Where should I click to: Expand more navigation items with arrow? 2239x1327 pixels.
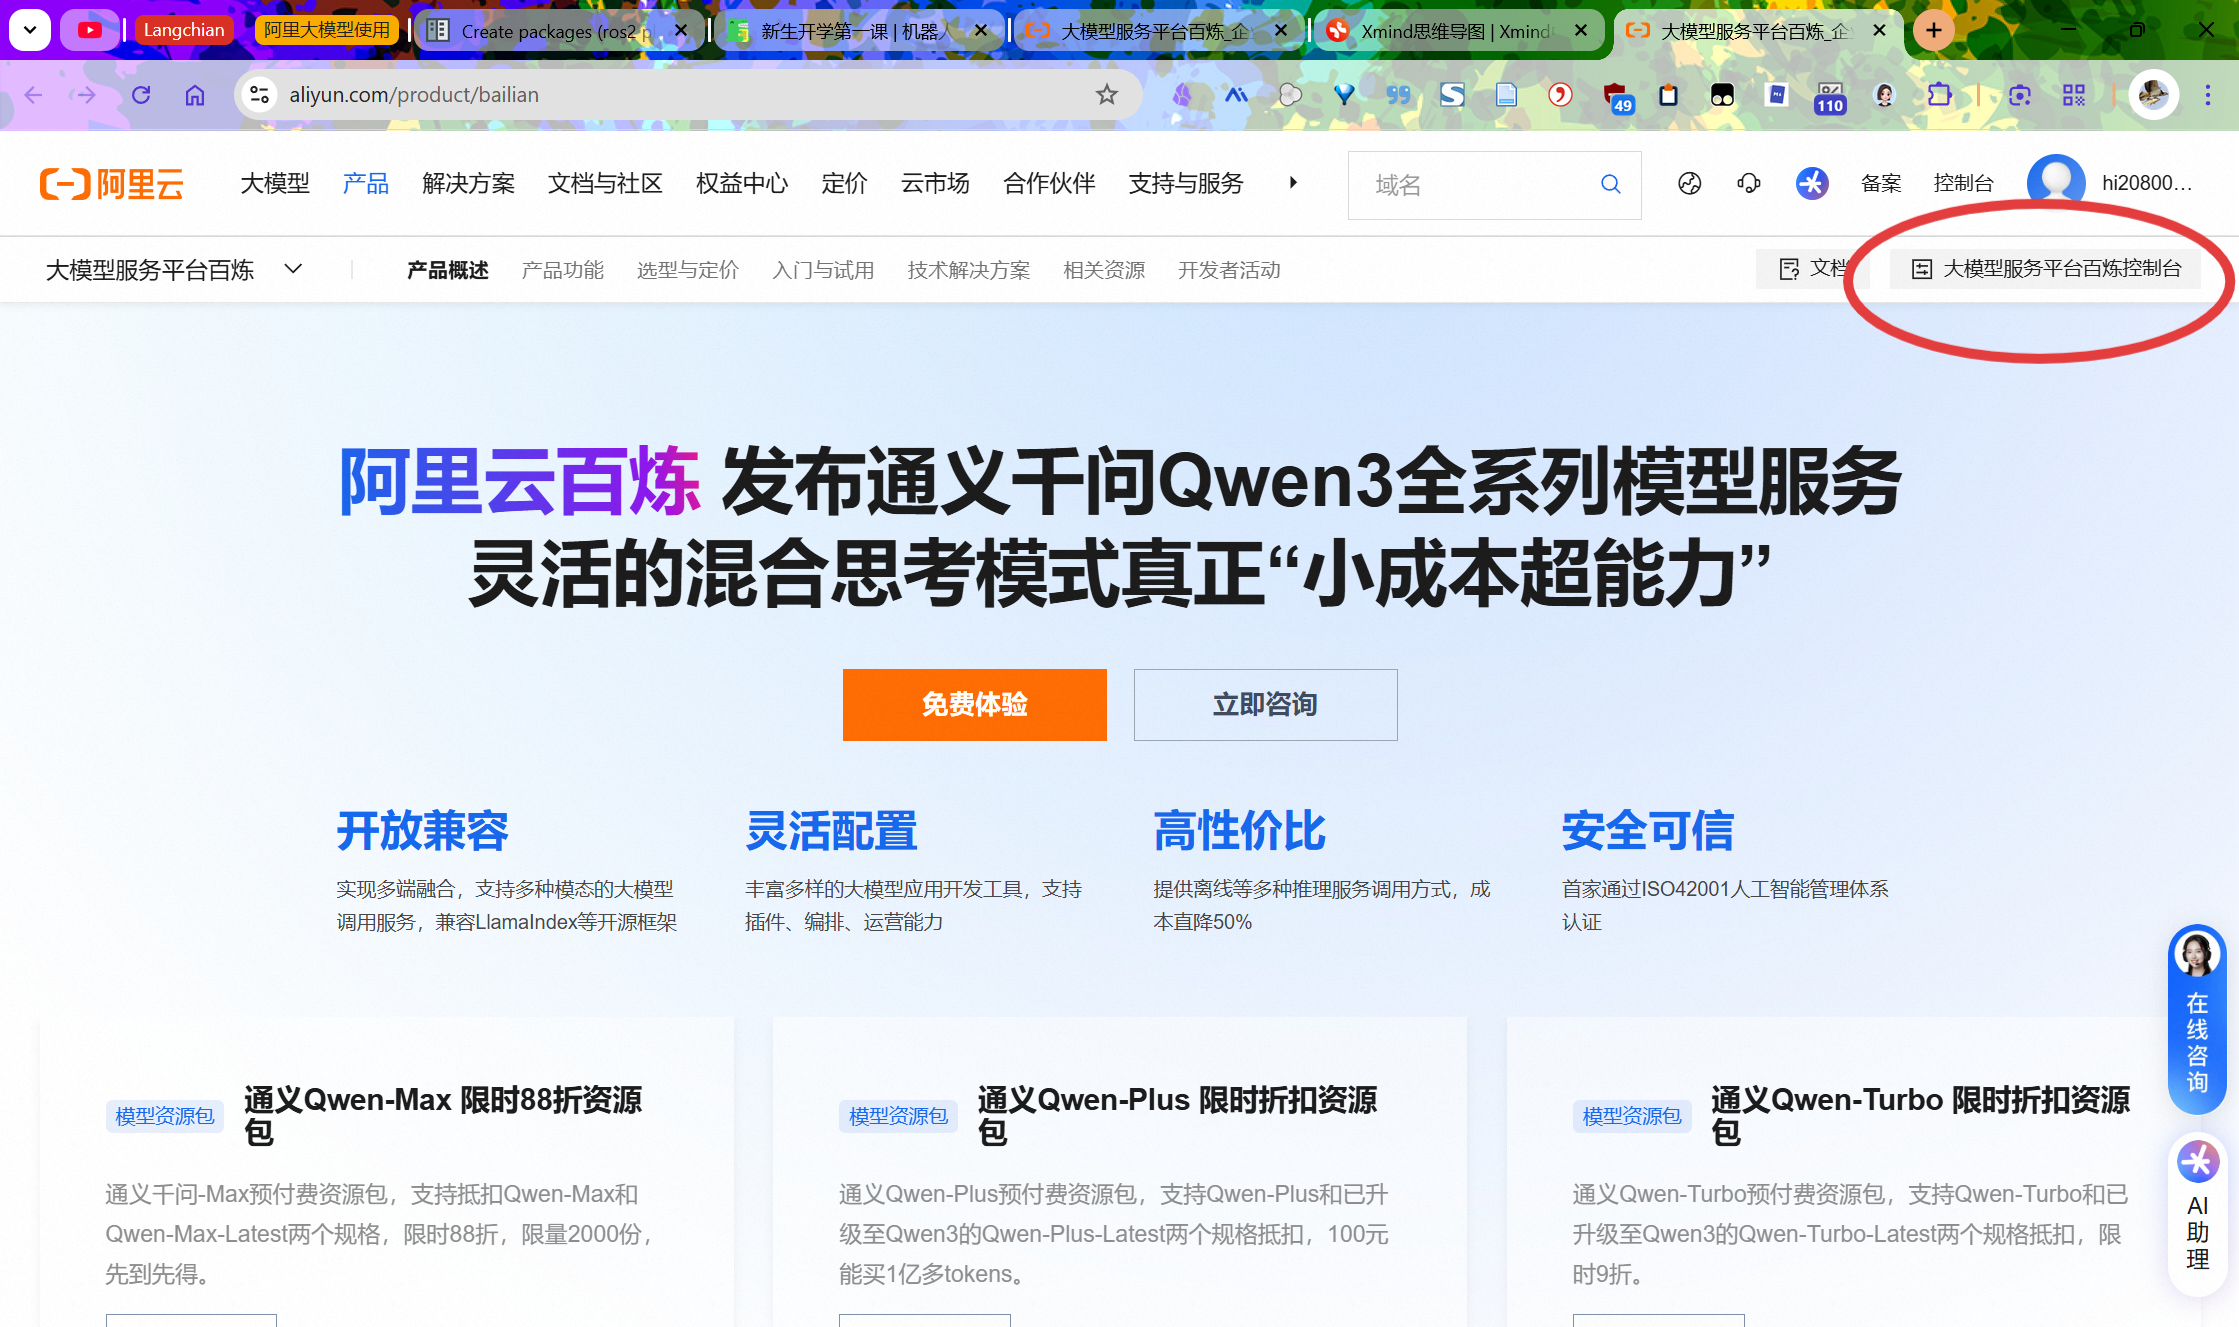coord(1293,183)
